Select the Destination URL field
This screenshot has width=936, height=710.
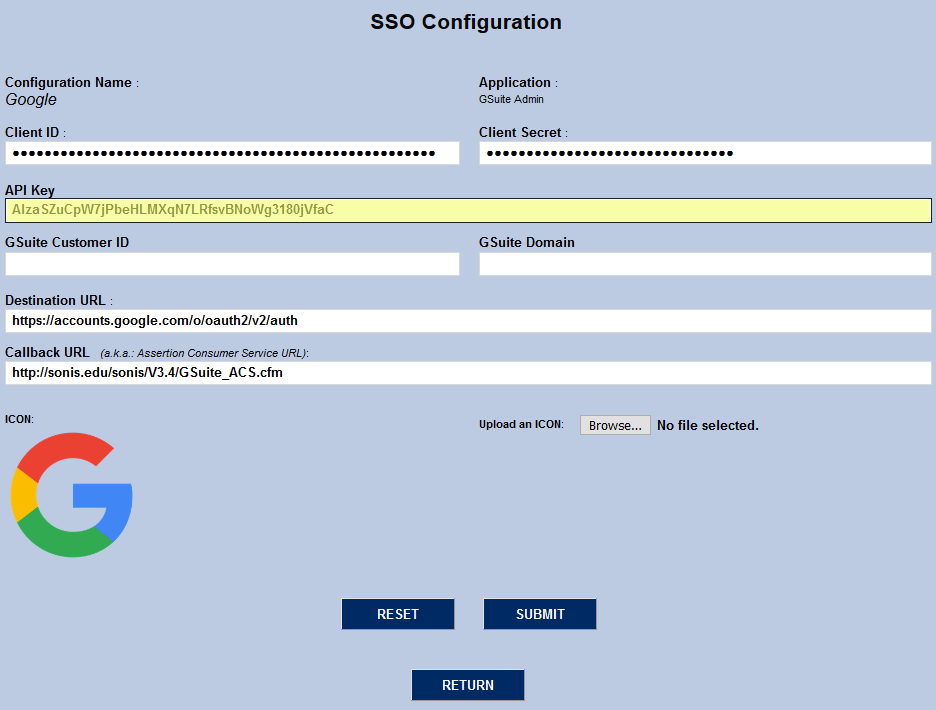point(467,320)
